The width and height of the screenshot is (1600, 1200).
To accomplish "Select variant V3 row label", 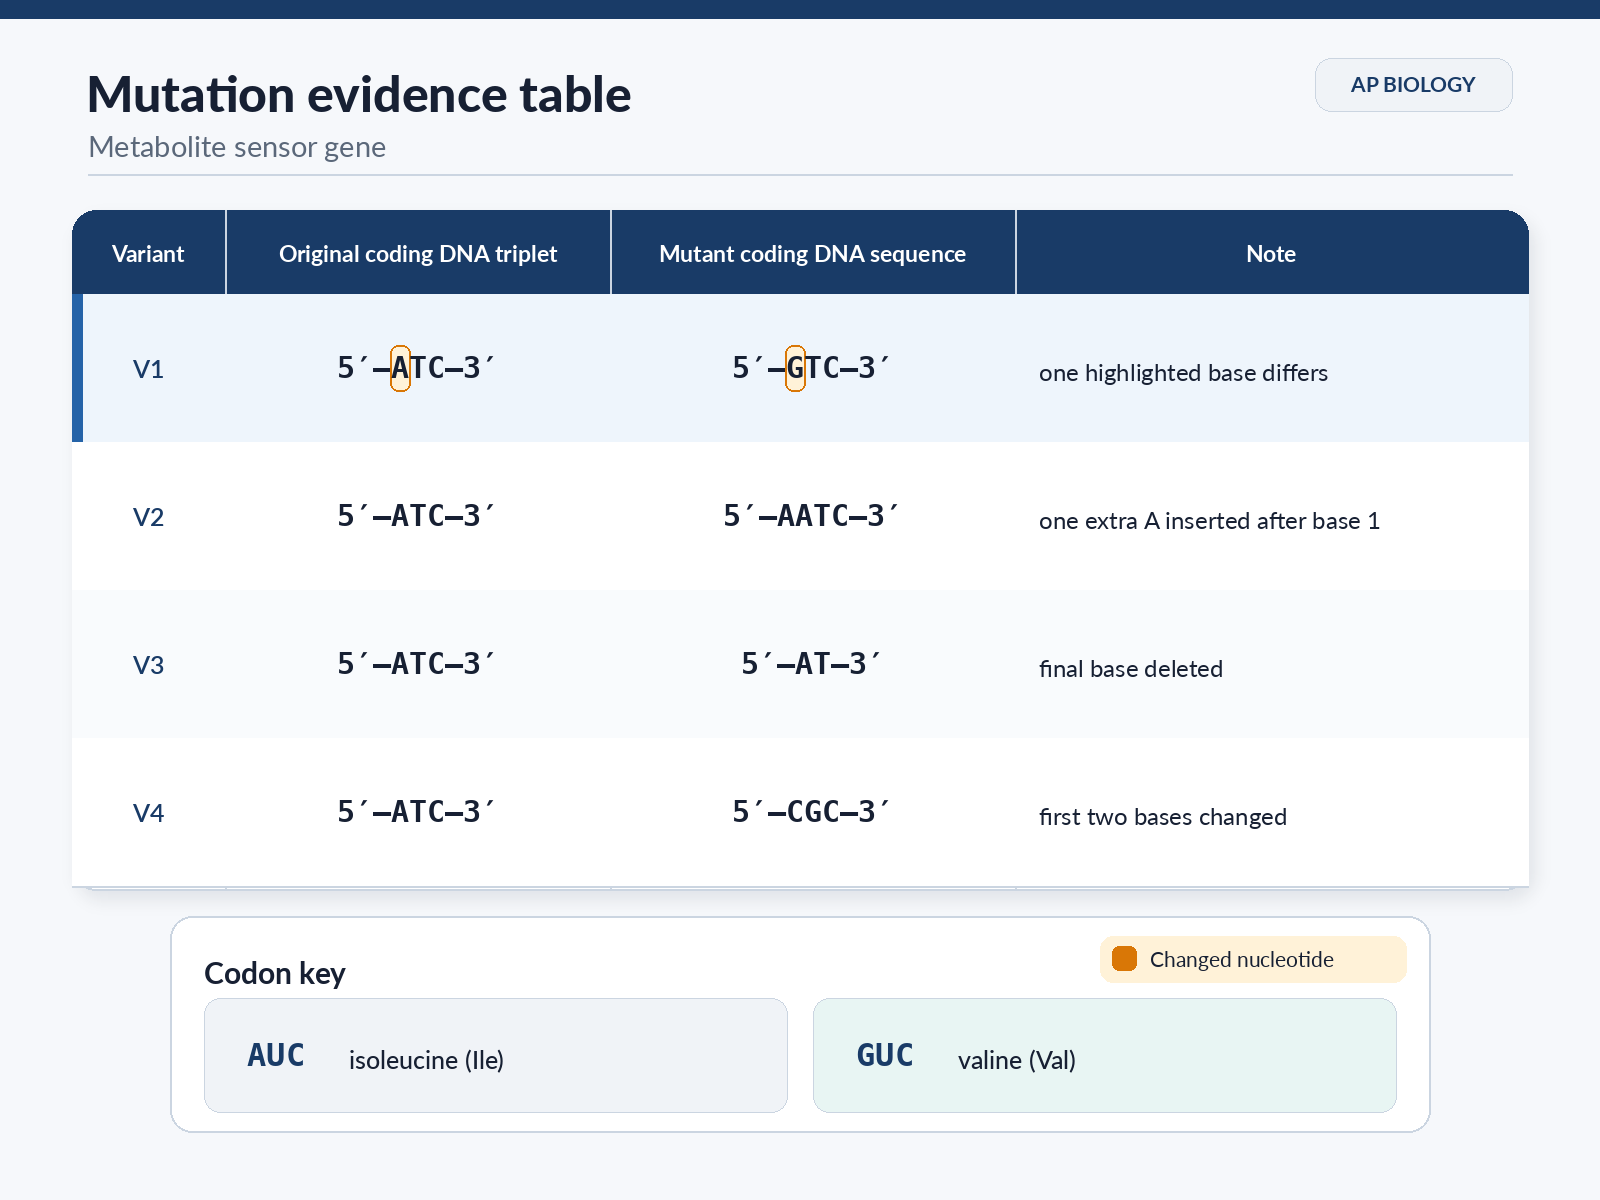I will (x=148, y=665).
